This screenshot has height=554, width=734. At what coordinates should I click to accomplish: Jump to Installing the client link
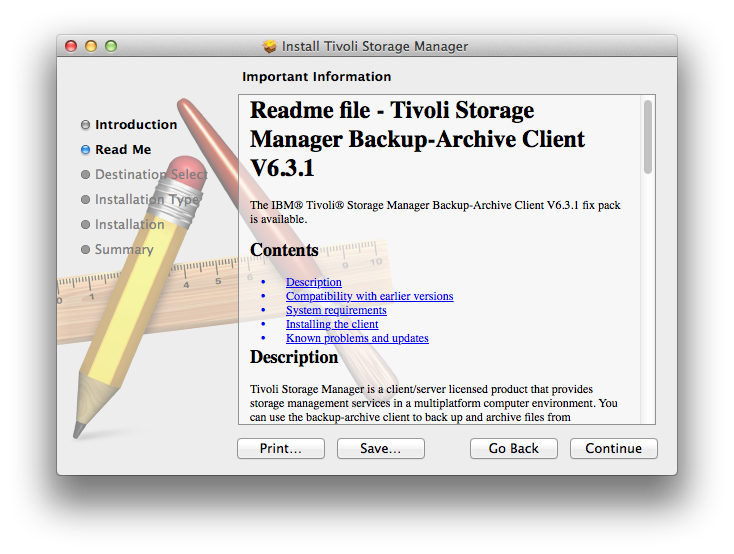(332, 324)
